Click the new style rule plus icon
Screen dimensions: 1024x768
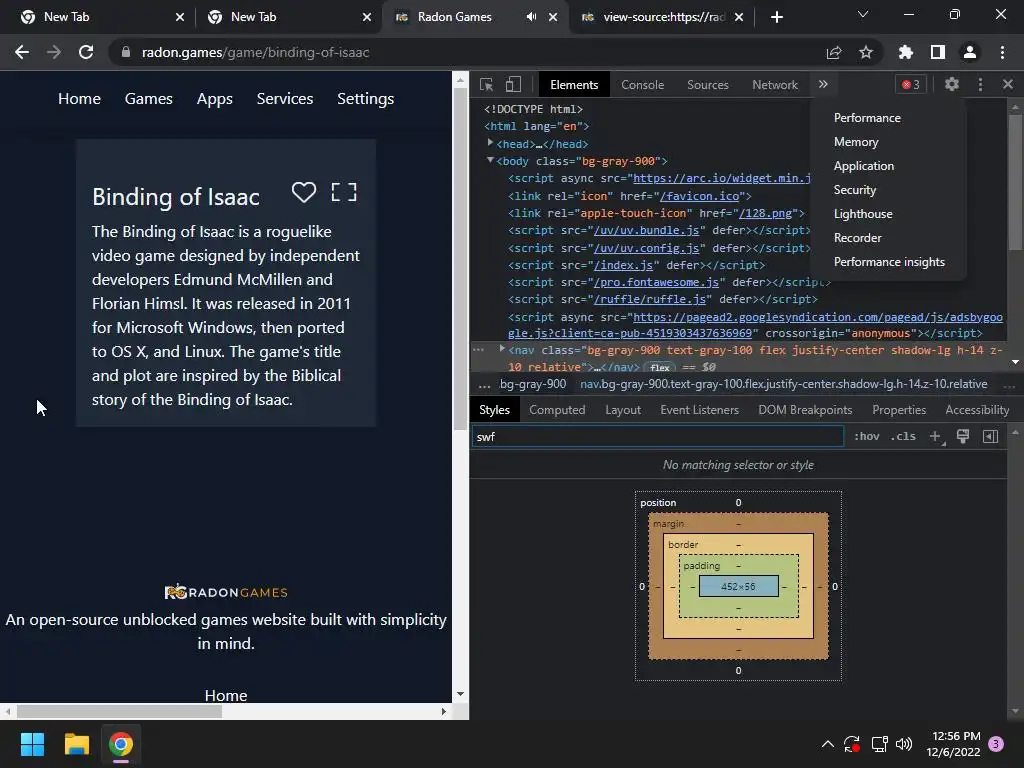pyautogui.click(x=936, y=436)
